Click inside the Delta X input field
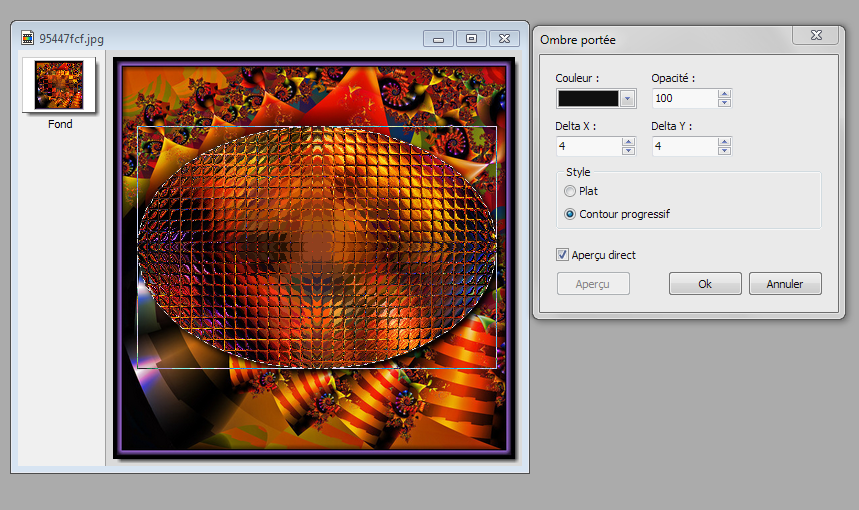 [x=588, y=146]
